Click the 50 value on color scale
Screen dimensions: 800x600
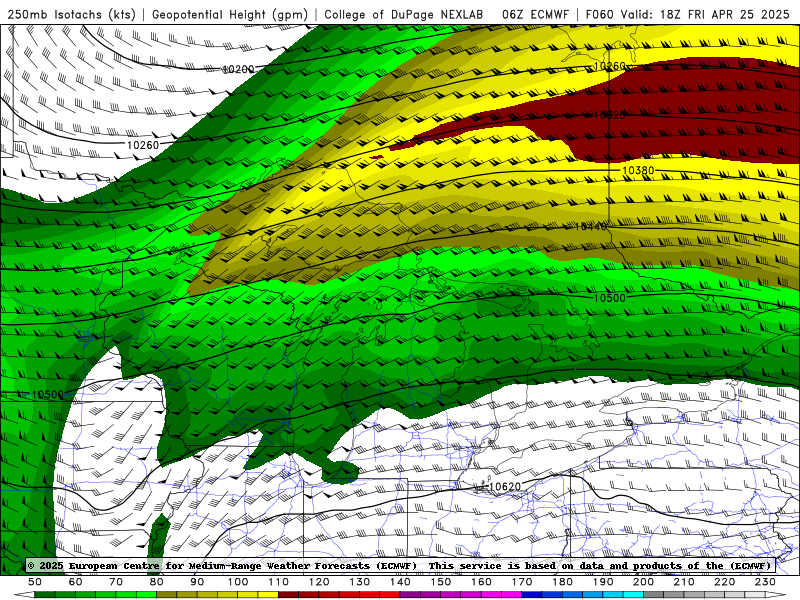[35, 582]
